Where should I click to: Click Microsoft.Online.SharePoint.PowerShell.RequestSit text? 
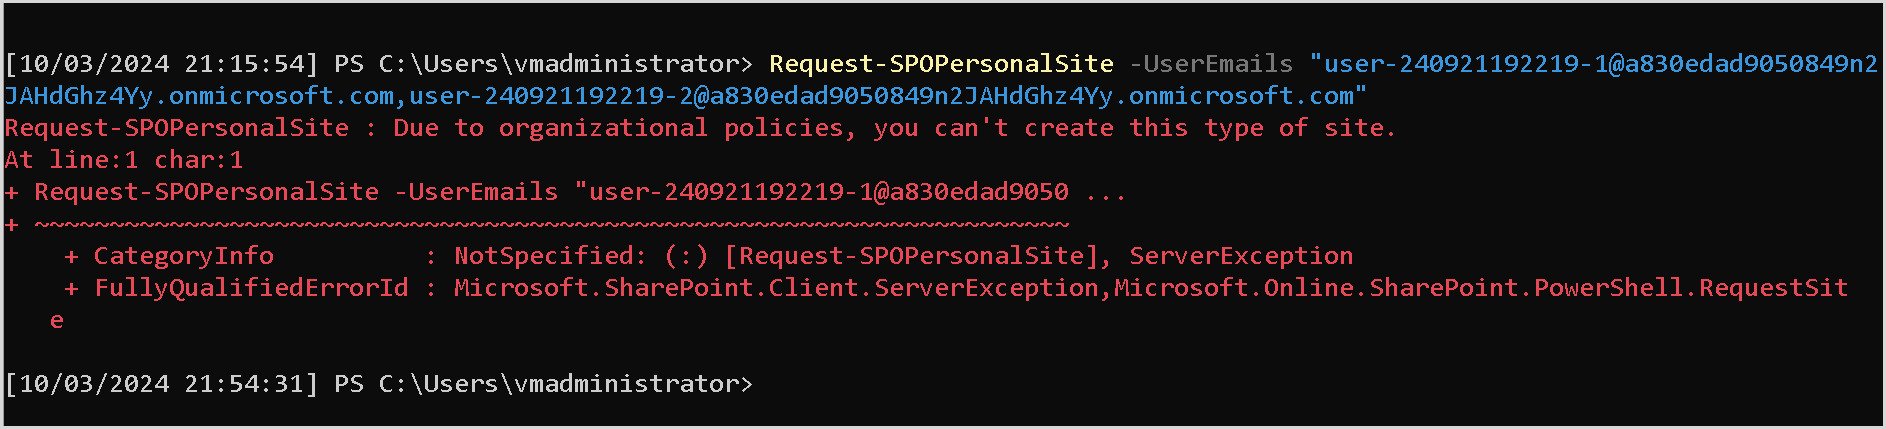pos(1481,288)
